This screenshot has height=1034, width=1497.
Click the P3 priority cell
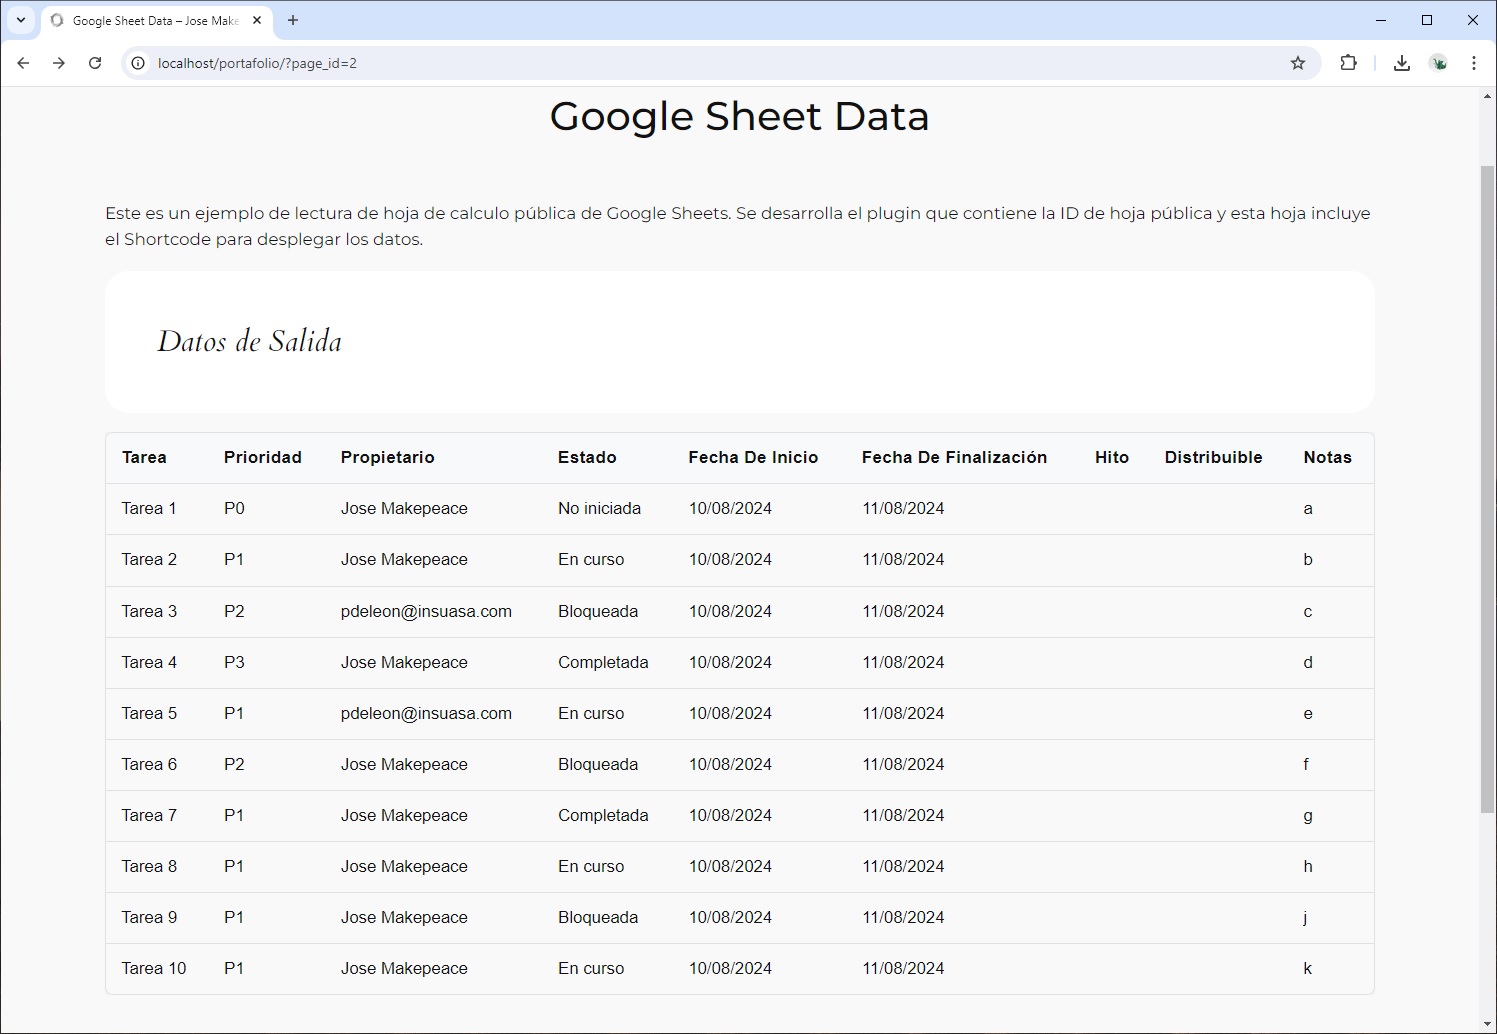click(x=234, y=662)
